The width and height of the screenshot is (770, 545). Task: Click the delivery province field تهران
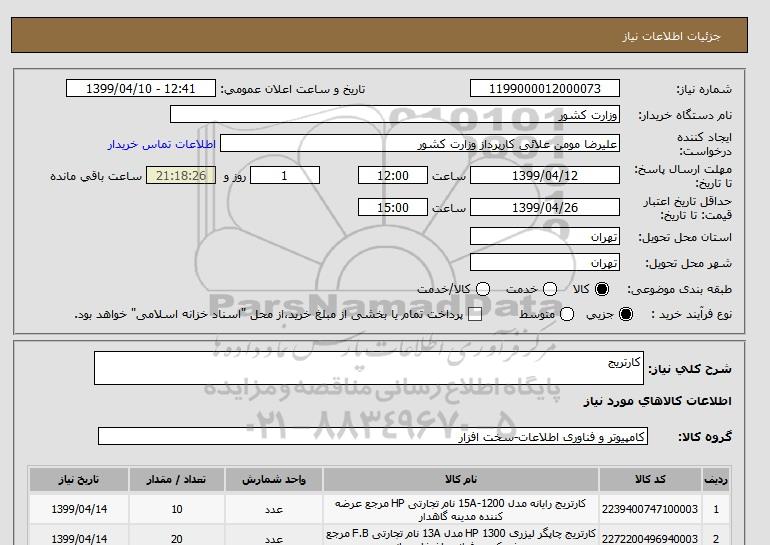point(545,237)
